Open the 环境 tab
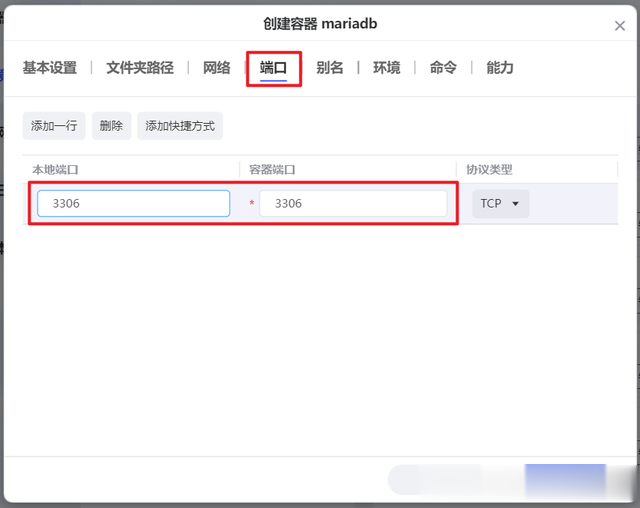 pyautogui.click(x=387, y=68)
